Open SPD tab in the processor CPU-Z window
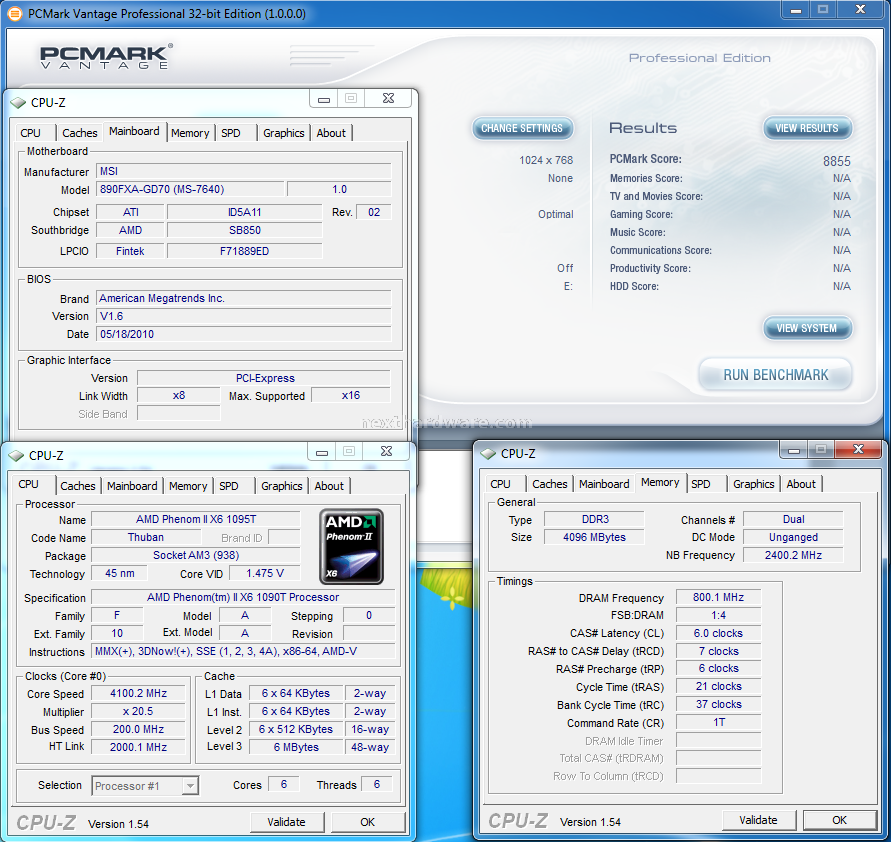Viewport: 891px width, 842px height. (x=228, y=486)
